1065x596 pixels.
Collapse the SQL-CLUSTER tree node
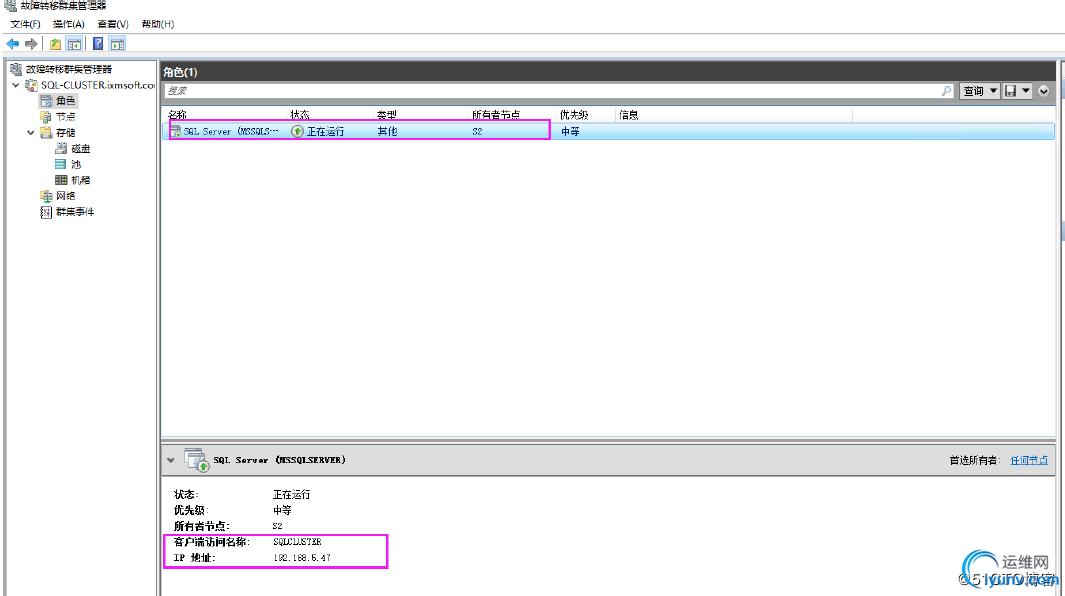tap(16, 85)
